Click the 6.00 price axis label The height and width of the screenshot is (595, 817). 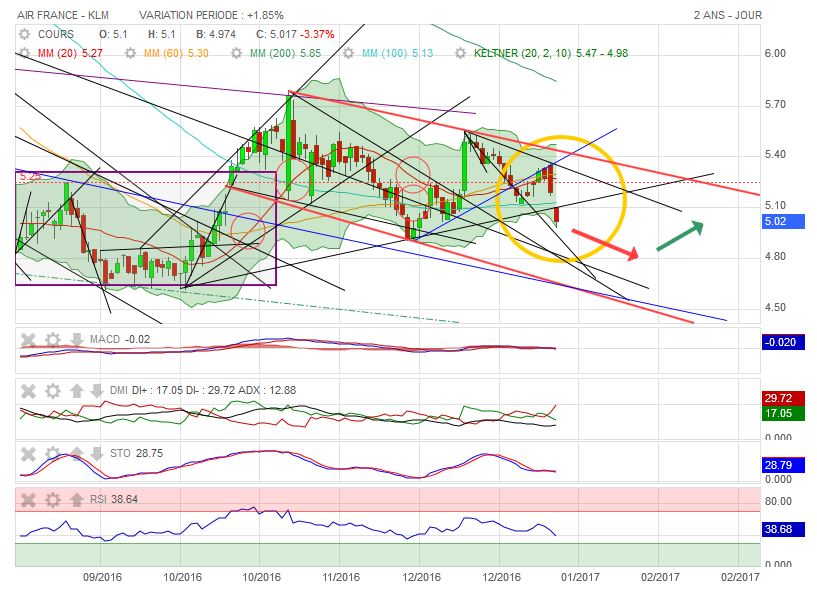pyautogui.click(x=775, y=54)
